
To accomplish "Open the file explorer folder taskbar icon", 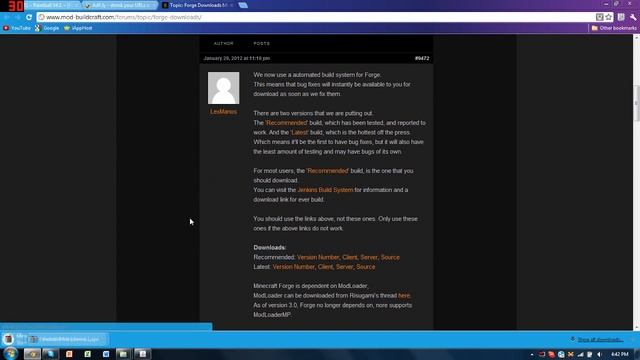I will (x=124, y=354).
